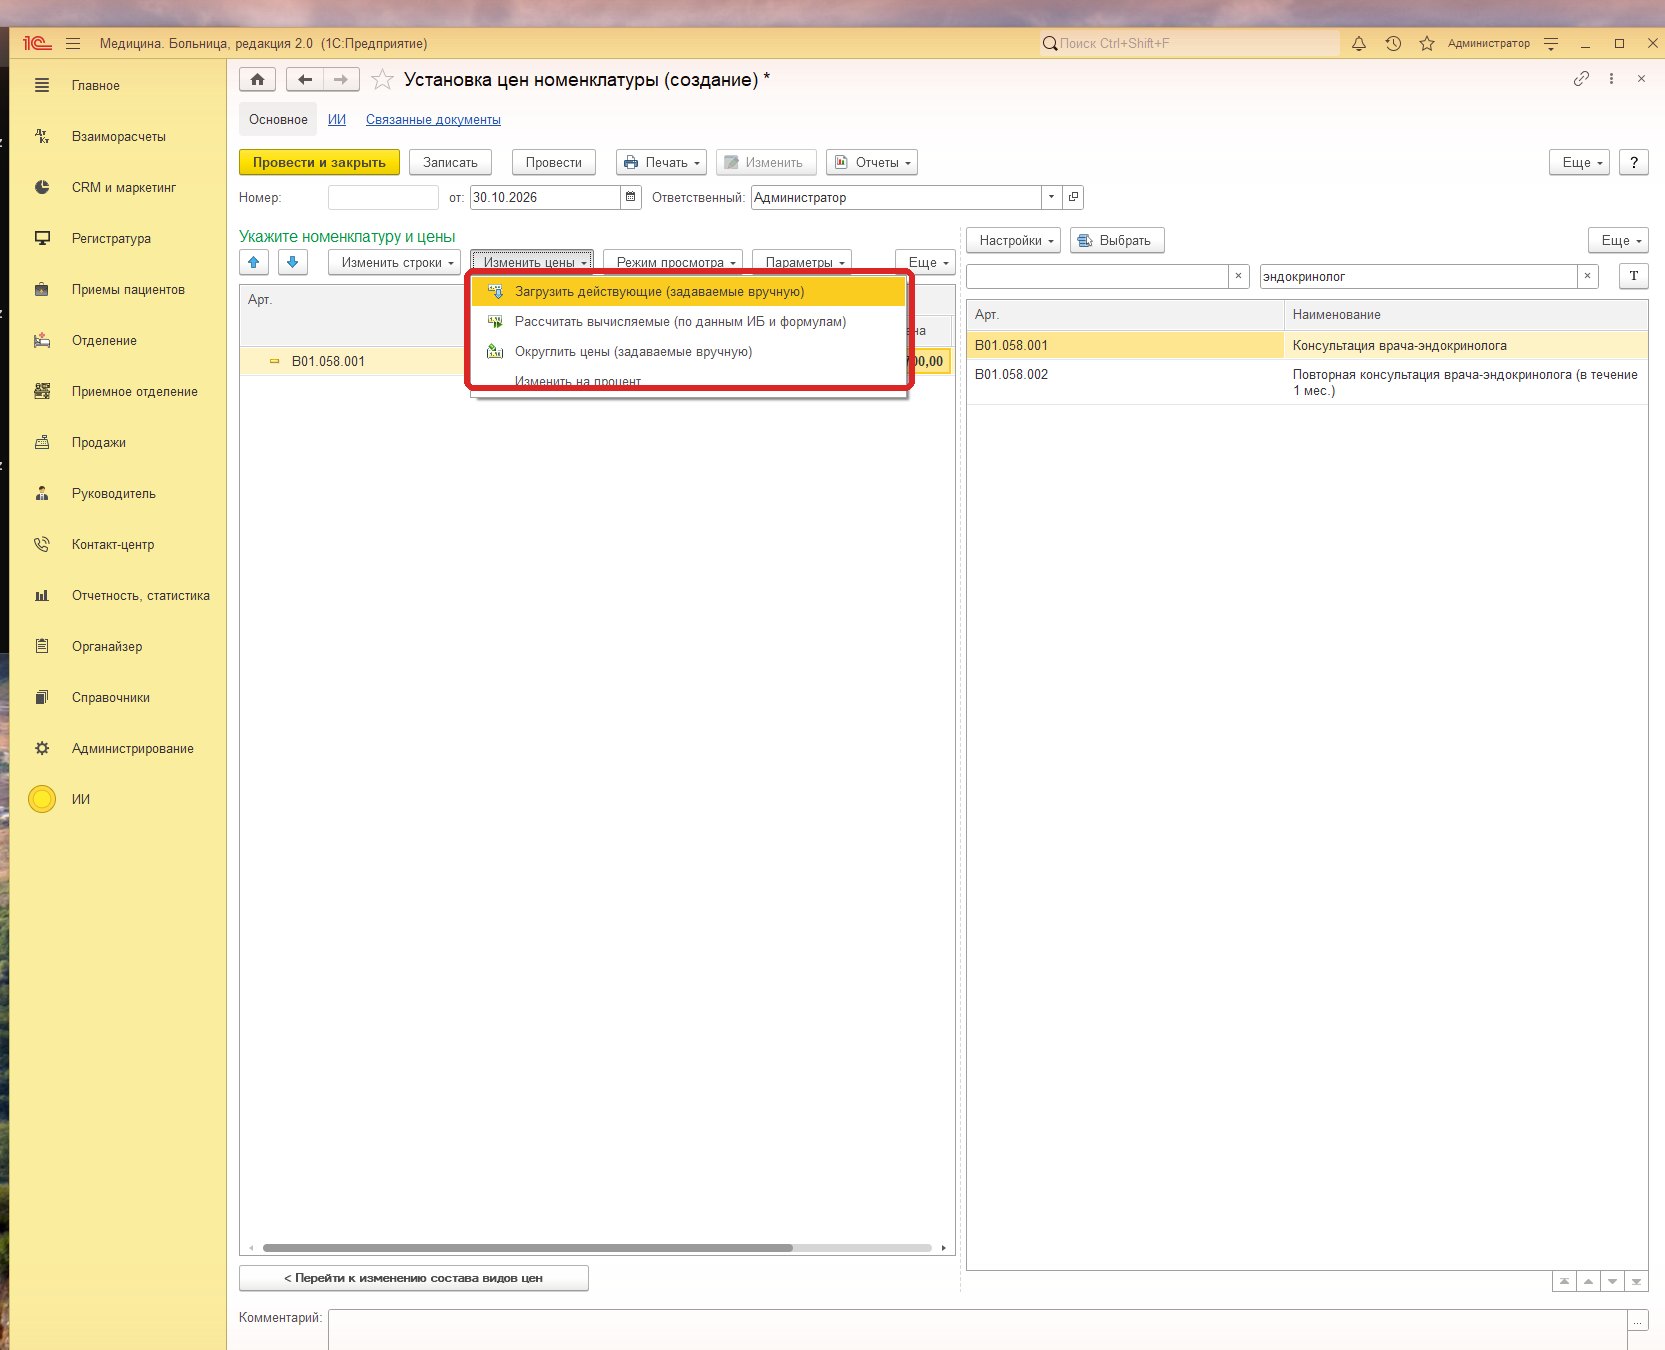Image resolution: width=1665 pixels, height=1350 pixels.
Task: Click 'Перейти к изменению состава видов цен'
Action: click(414, 1278)
